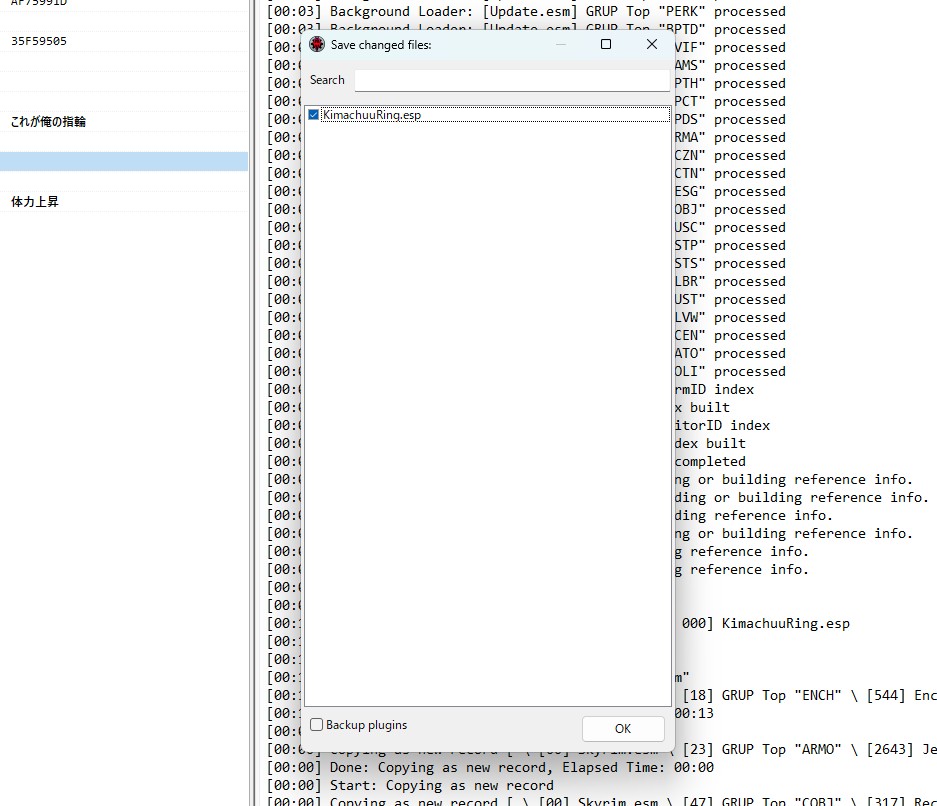Minimize the Save changed files dialog
The width and height of the screenshot is (937, 806).
(x=560, y=45)
